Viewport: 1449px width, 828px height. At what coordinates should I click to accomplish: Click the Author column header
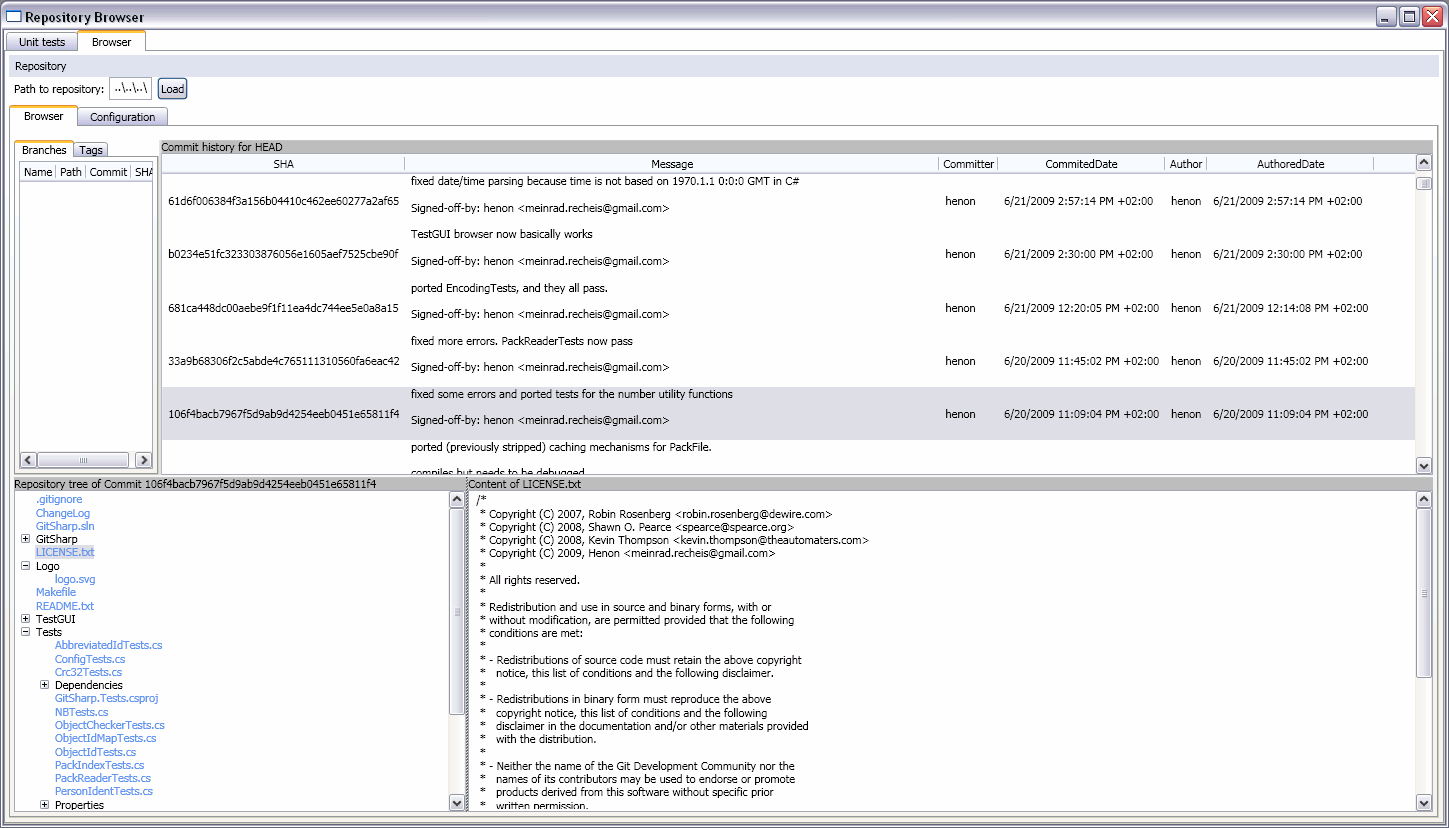[1186, 164]
